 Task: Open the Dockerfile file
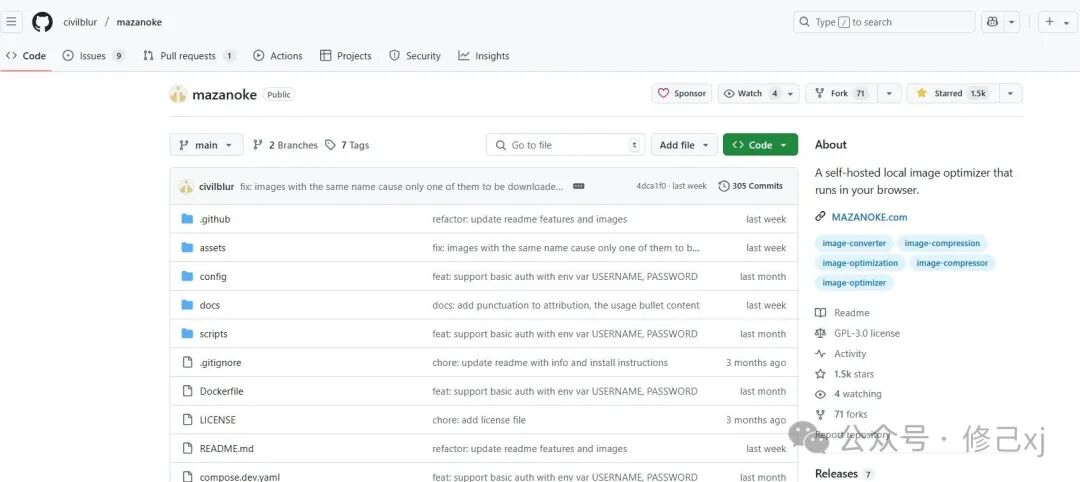(221, 391)
